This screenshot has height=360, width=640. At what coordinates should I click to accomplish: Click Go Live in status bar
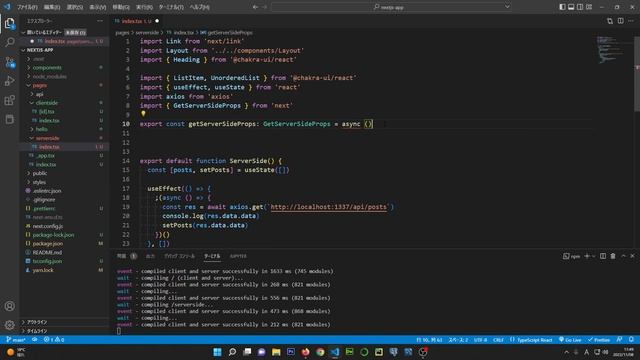click(570, 340)
